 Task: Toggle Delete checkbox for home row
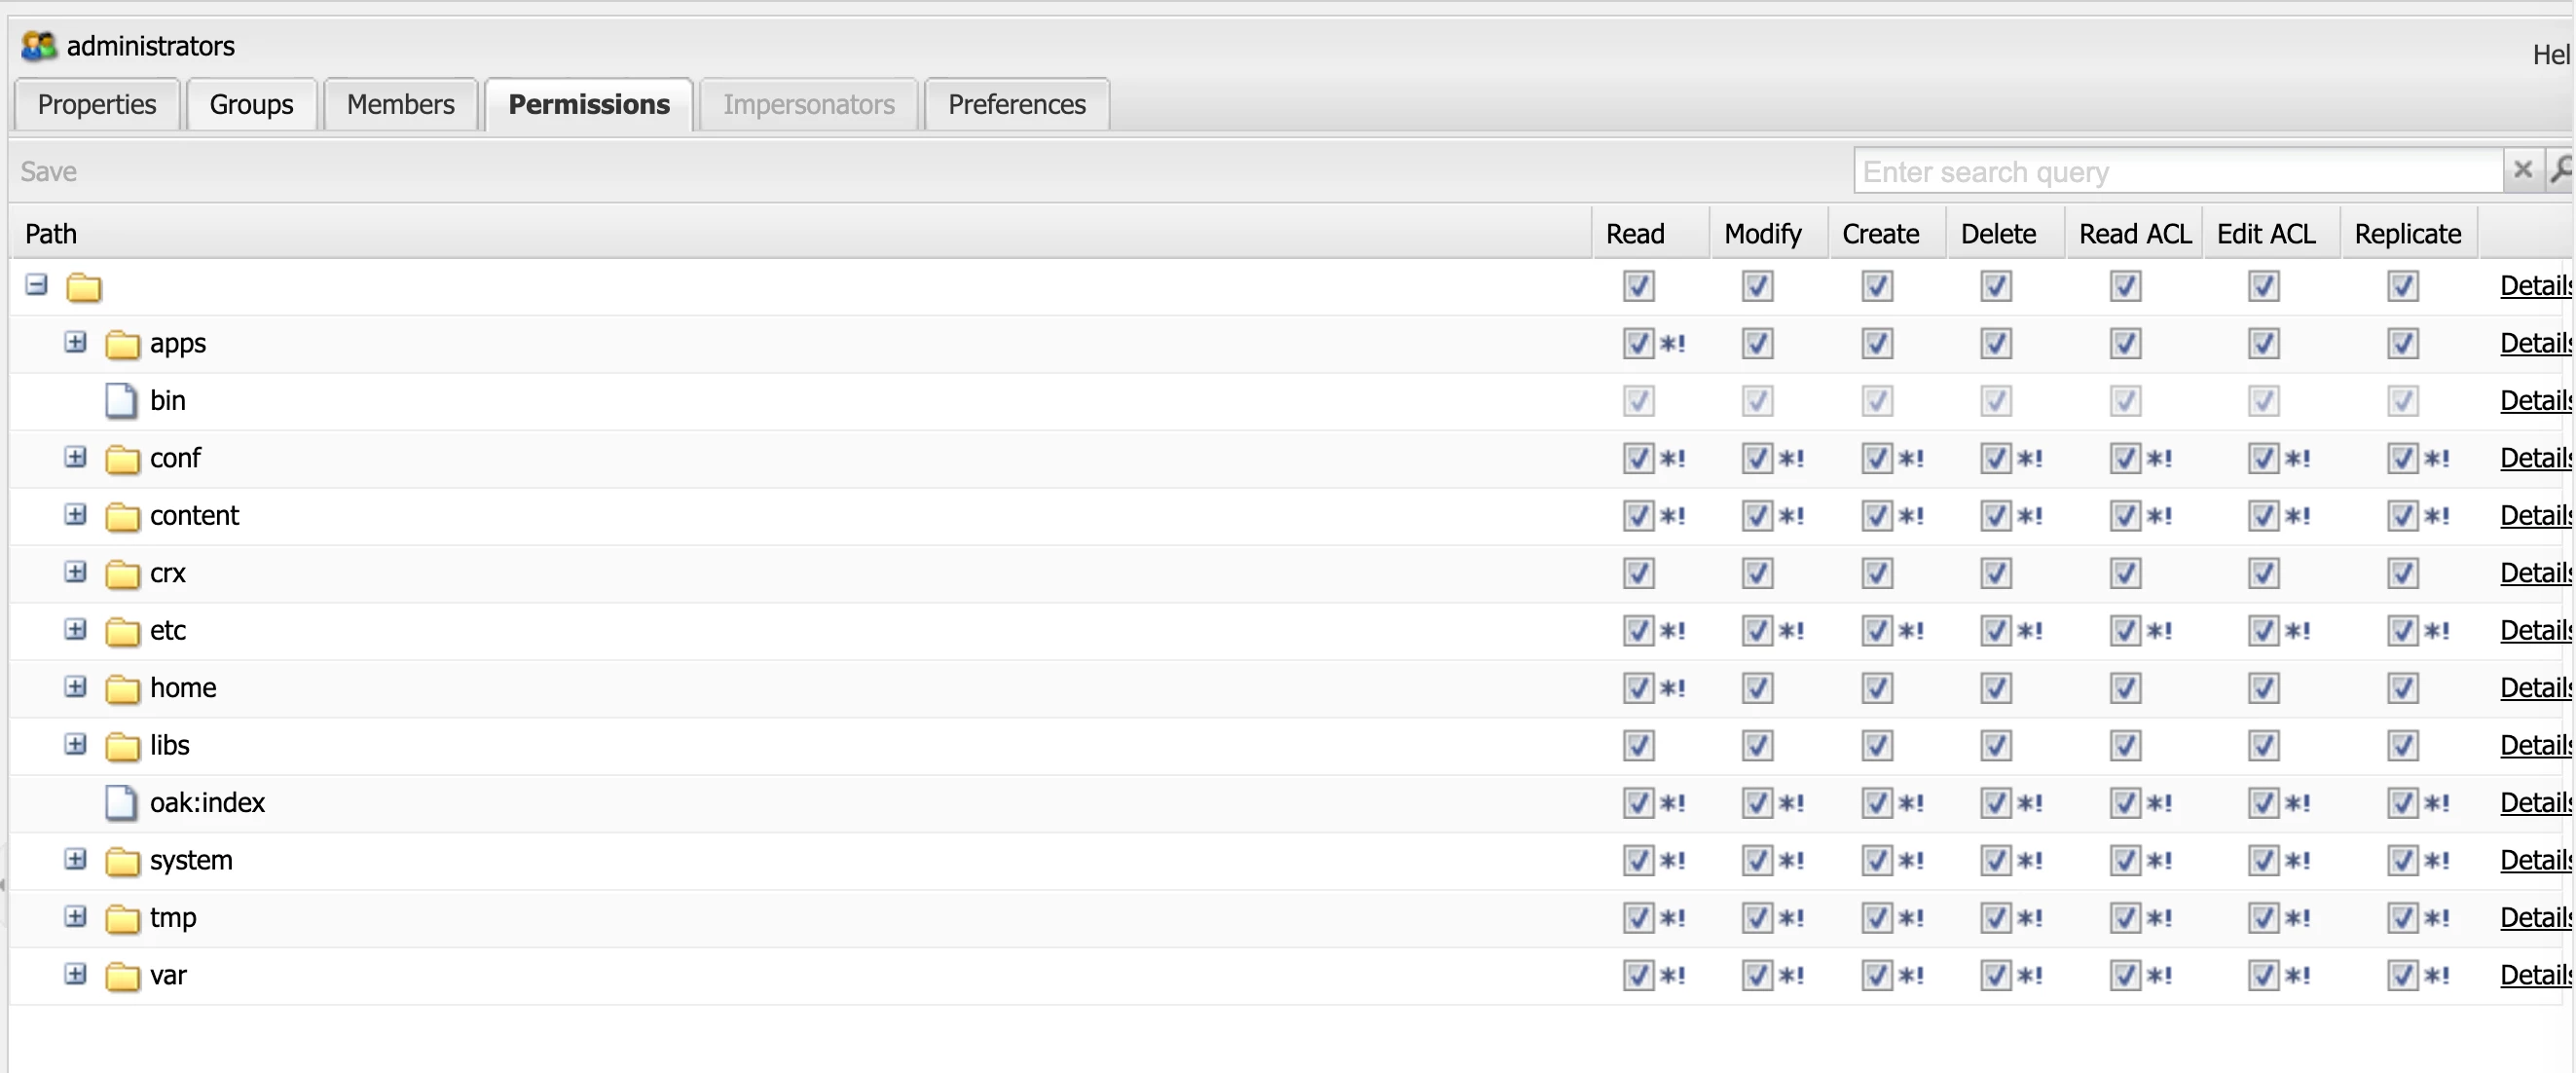click(x=1995, y=688)
